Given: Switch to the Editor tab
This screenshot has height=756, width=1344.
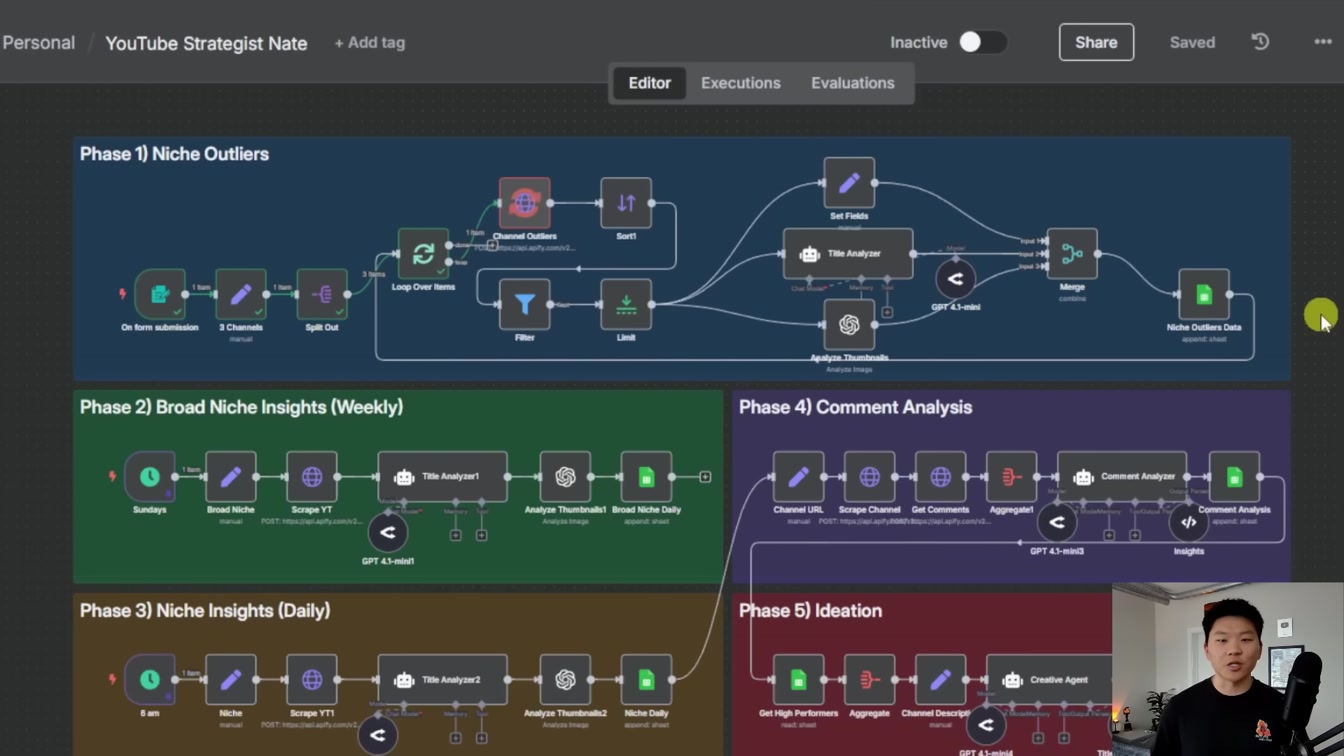Looking at the screenshot, I should point(649,83).
